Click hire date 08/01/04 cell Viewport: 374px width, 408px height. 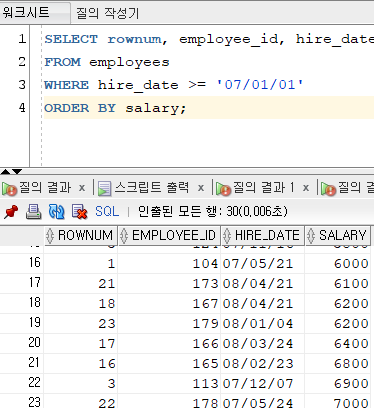pos(262,324)
